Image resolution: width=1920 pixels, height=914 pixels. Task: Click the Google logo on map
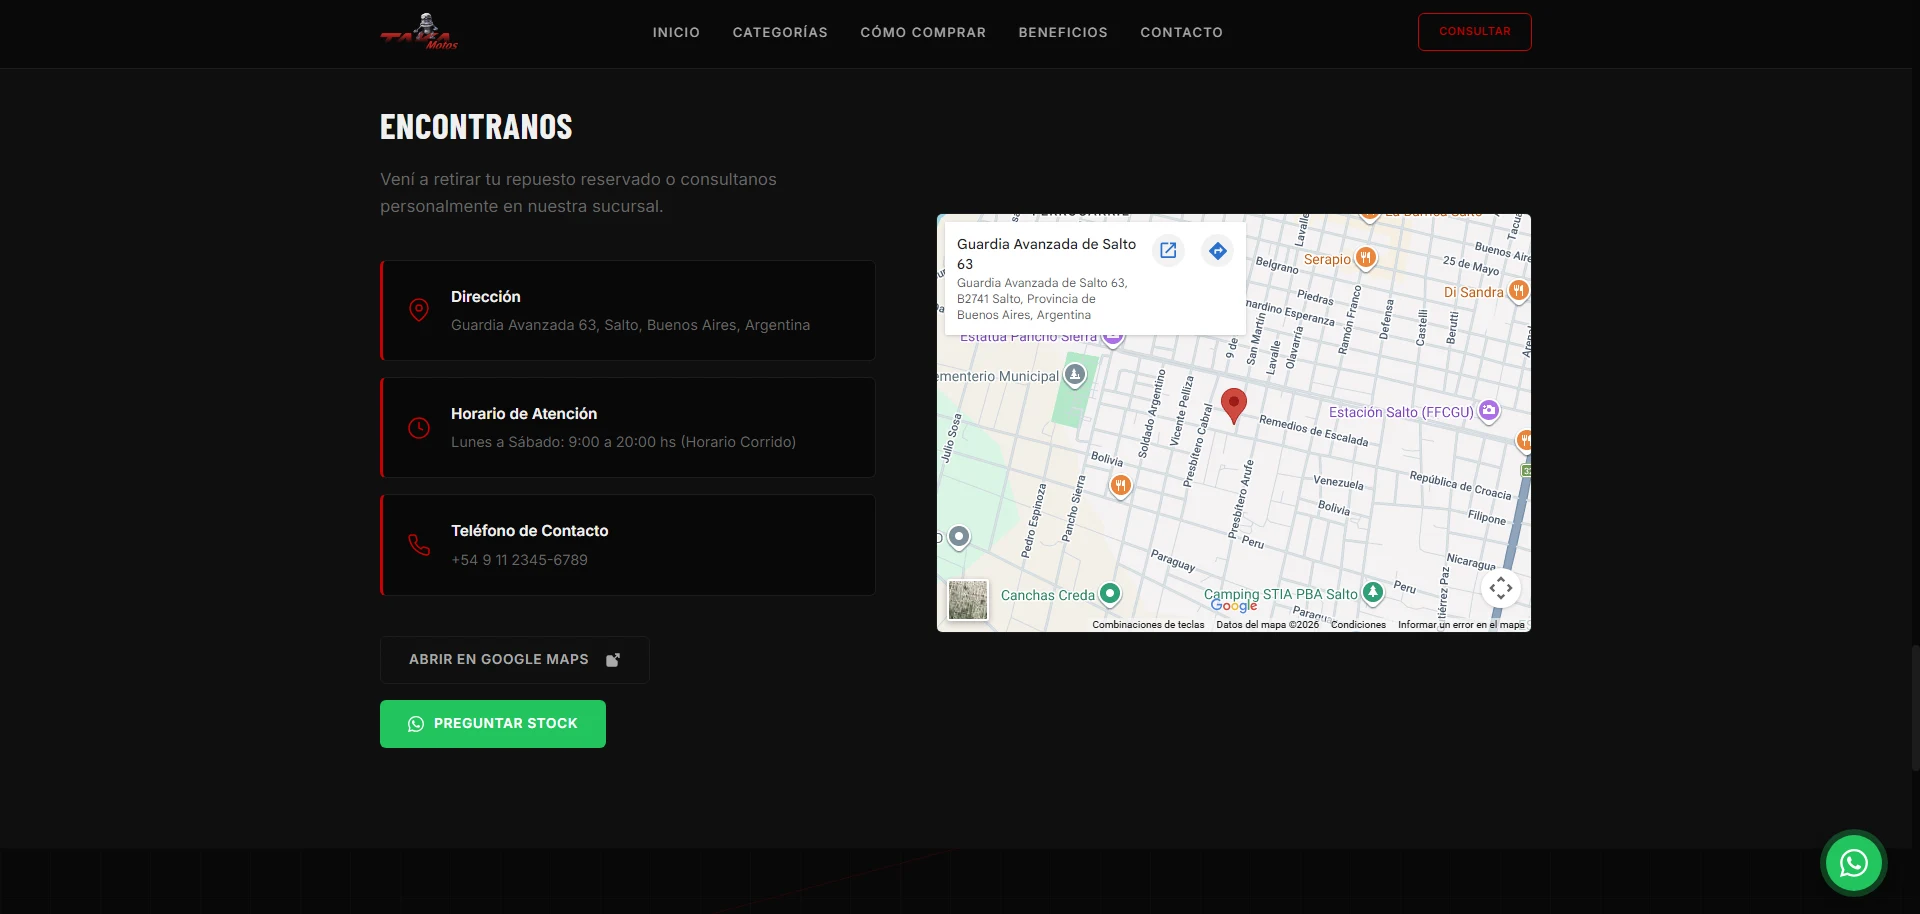1234,606
